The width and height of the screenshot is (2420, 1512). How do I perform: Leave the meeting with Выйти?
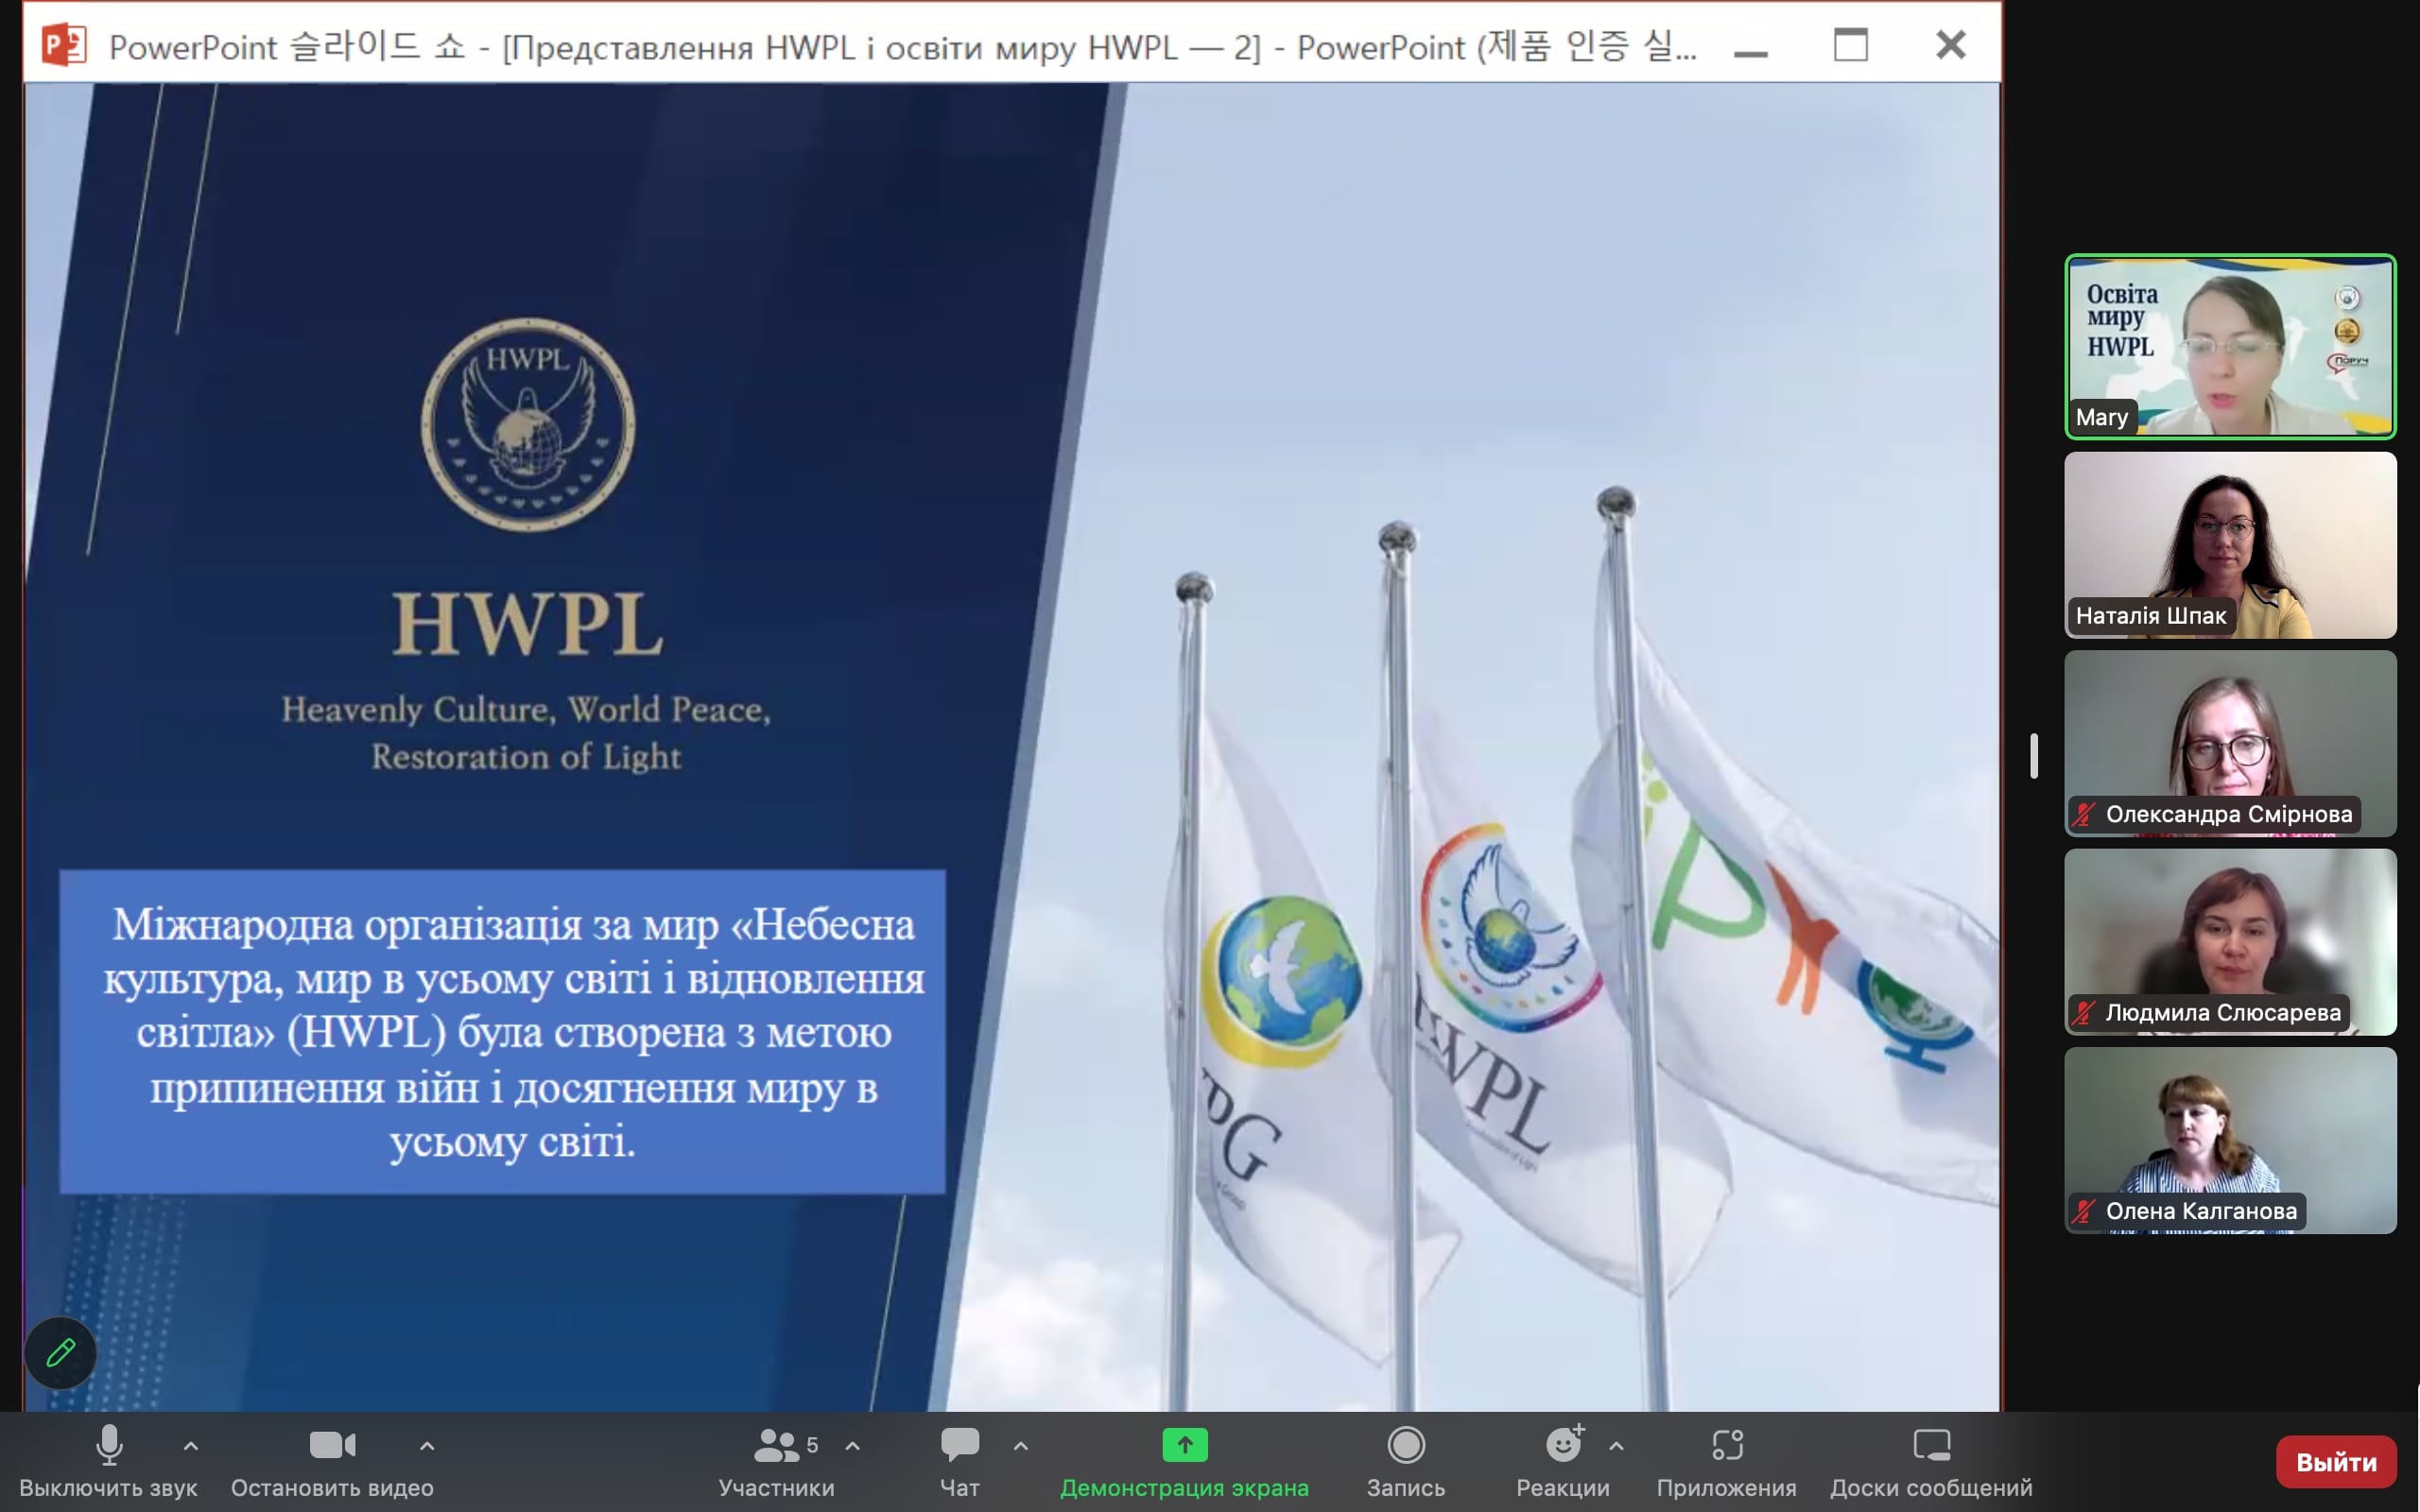pyautogui.click(x=2336, y=1462)
